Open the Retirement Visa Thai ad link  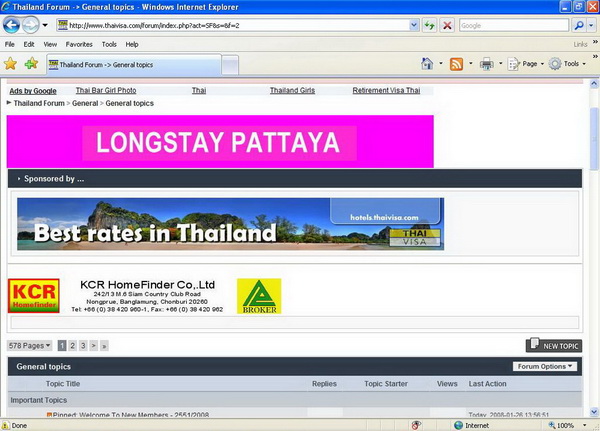pyautogui.click(x=386, y=90)
